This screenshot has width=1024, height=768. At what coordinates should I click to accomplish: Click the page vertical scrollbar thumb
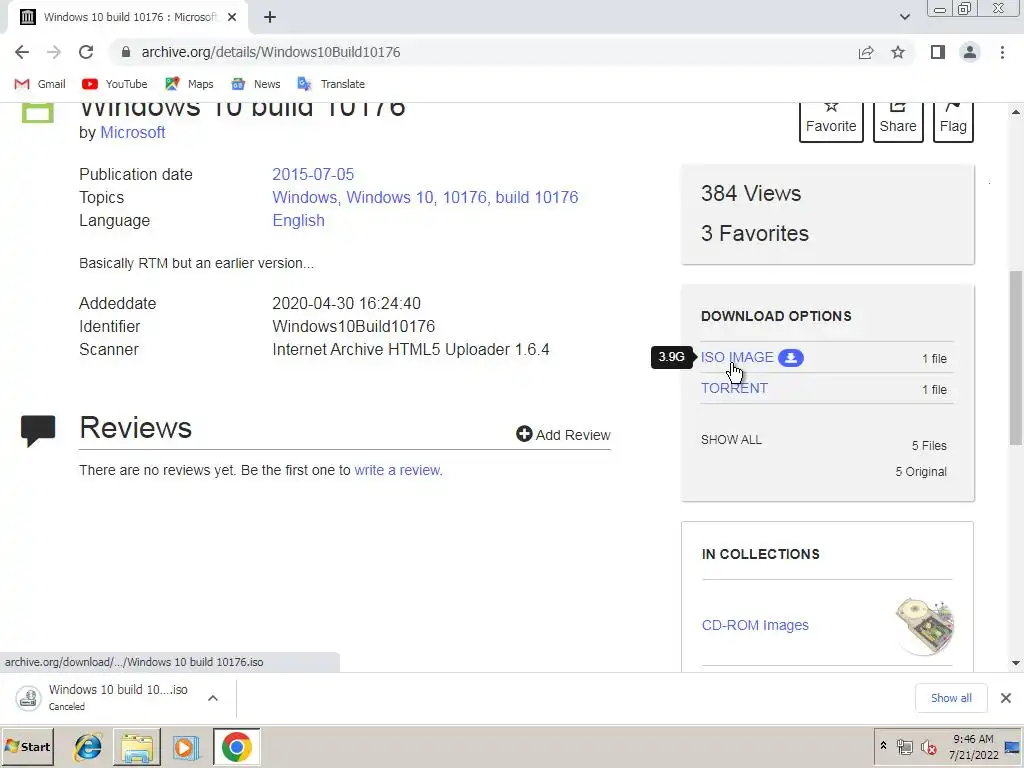click(x=1016, y=358)
